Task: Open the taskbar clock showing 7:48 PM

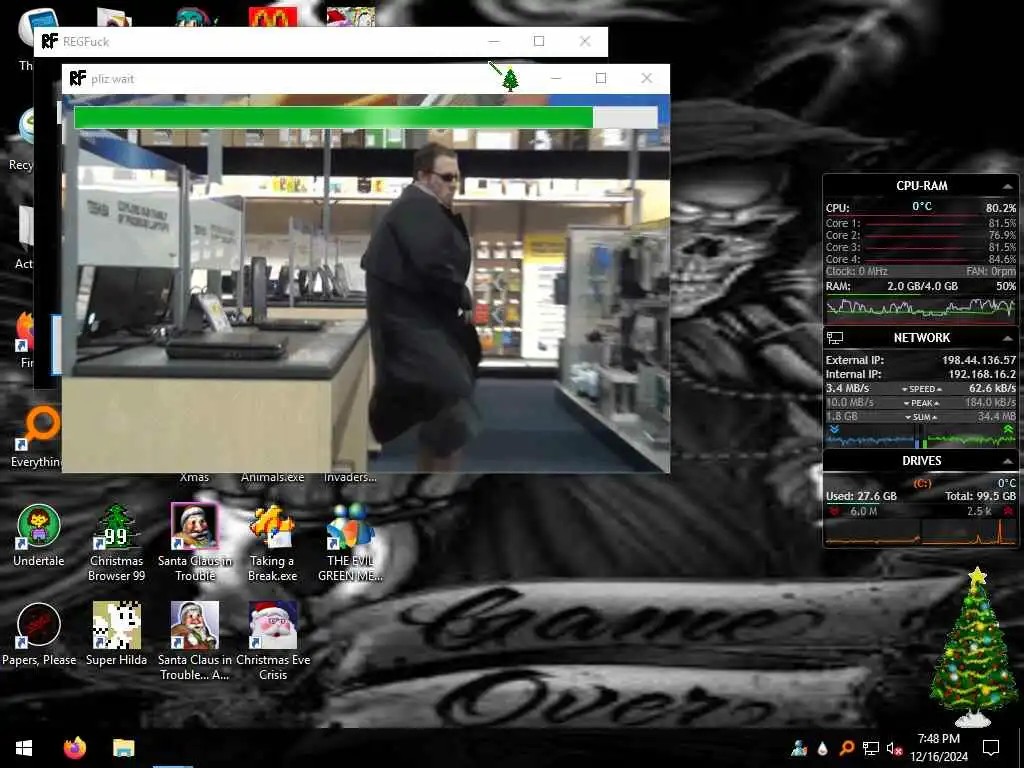Action: (x=938, y=748)
